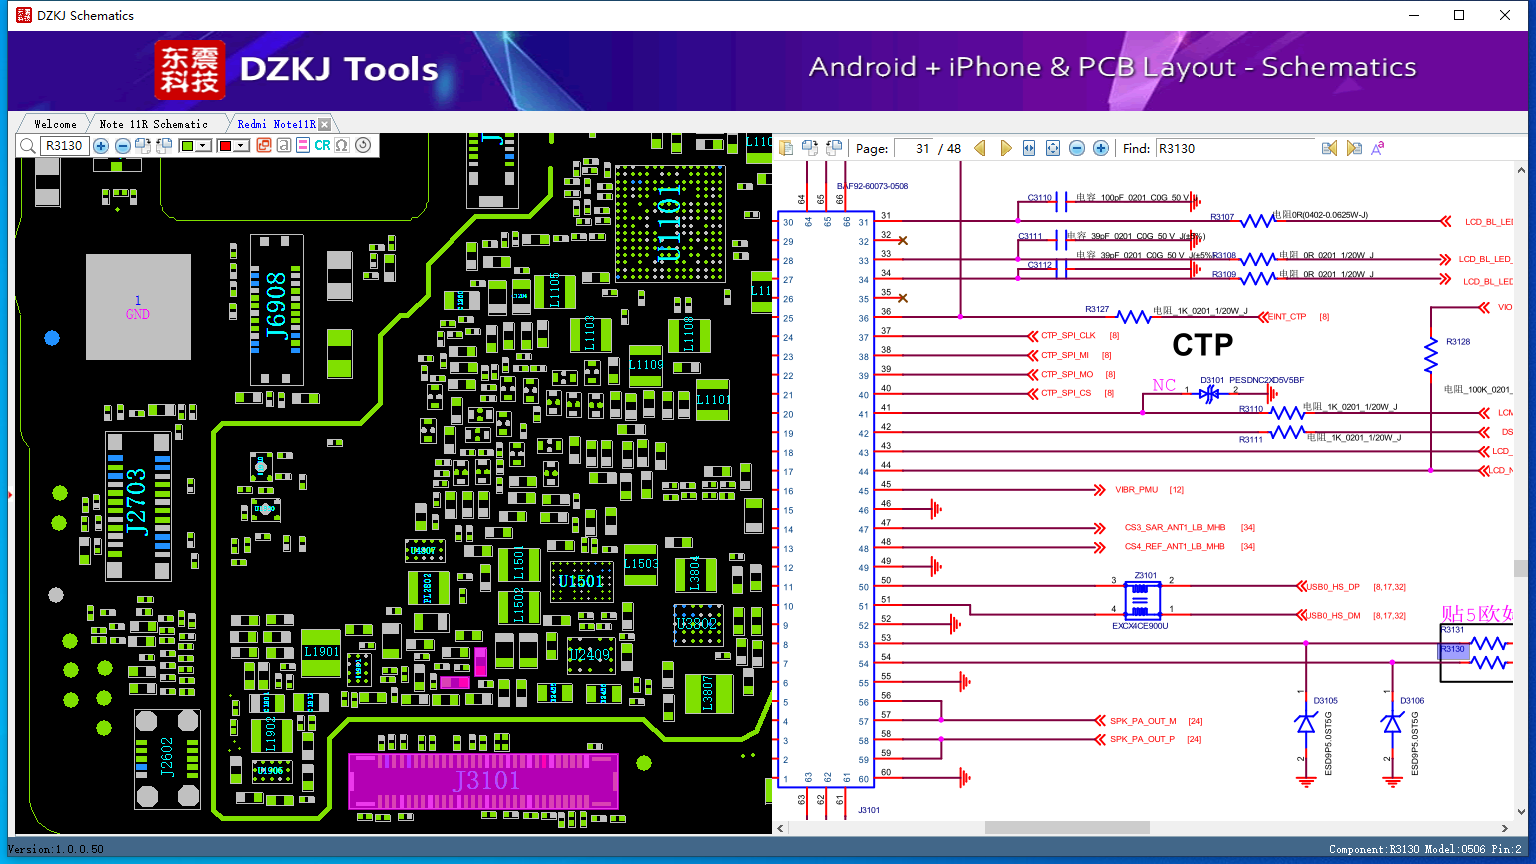Close the Redmi Note11R tab

point(324,125)
